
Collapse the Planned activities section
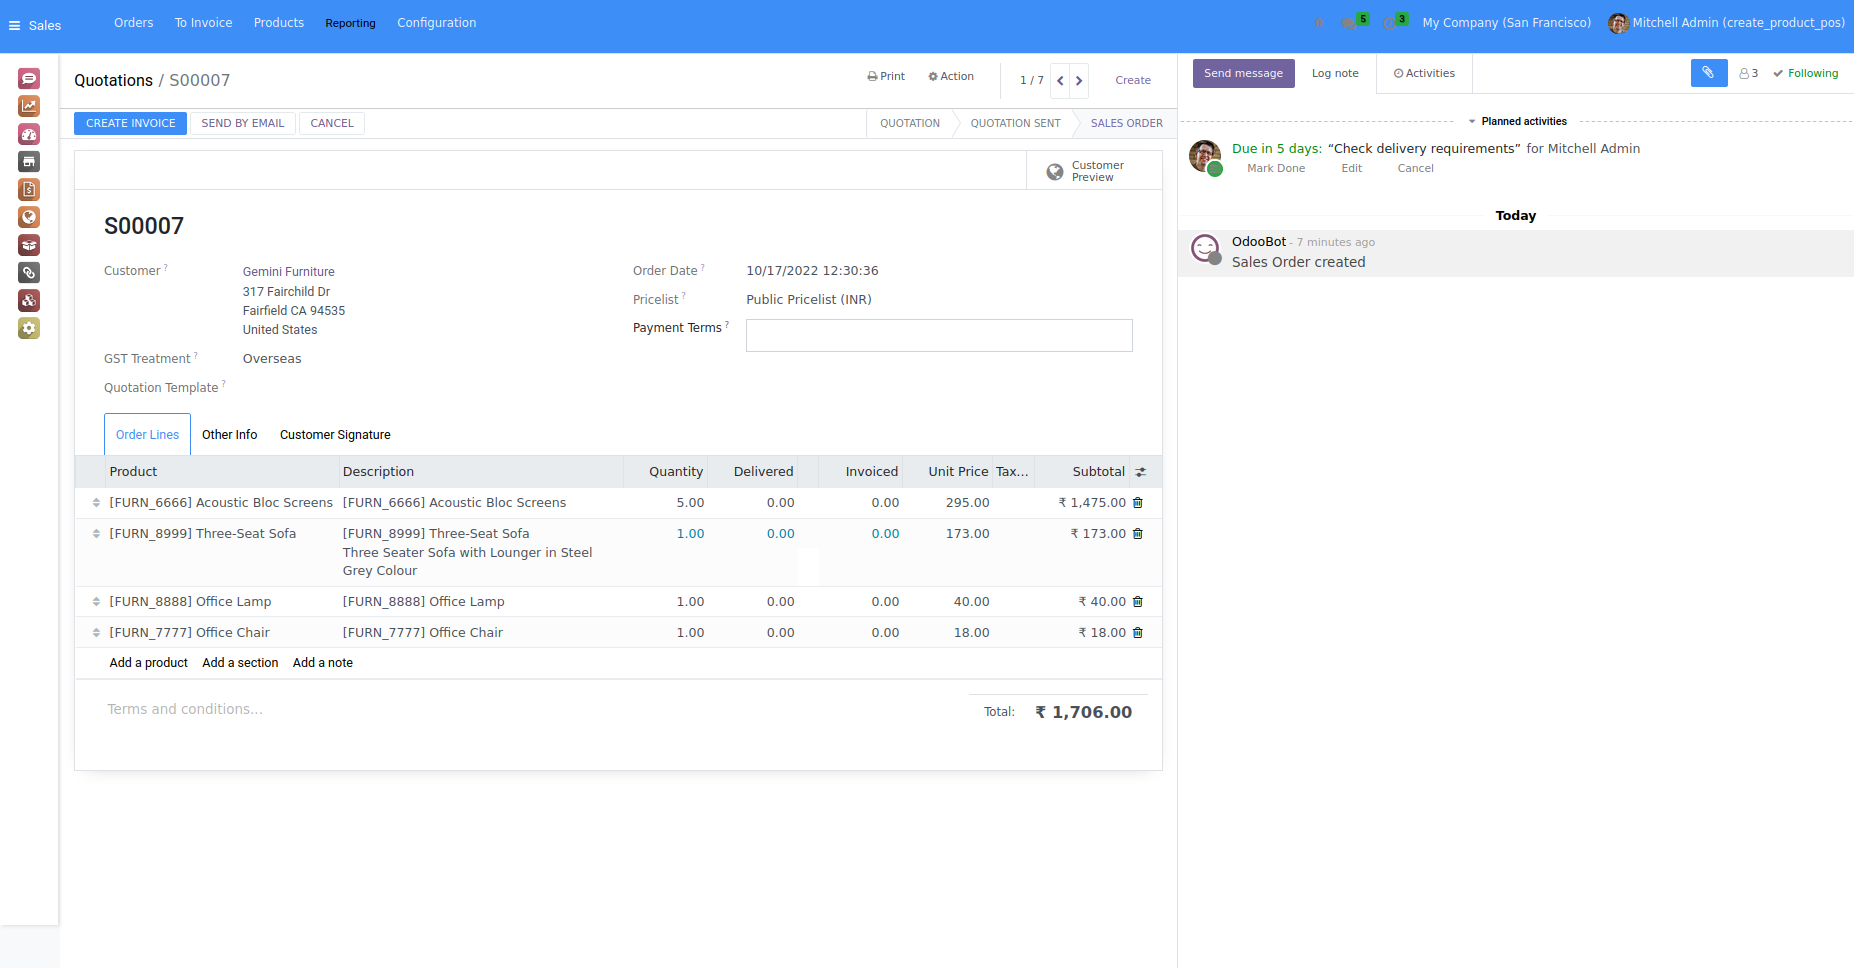(1517, 121)
